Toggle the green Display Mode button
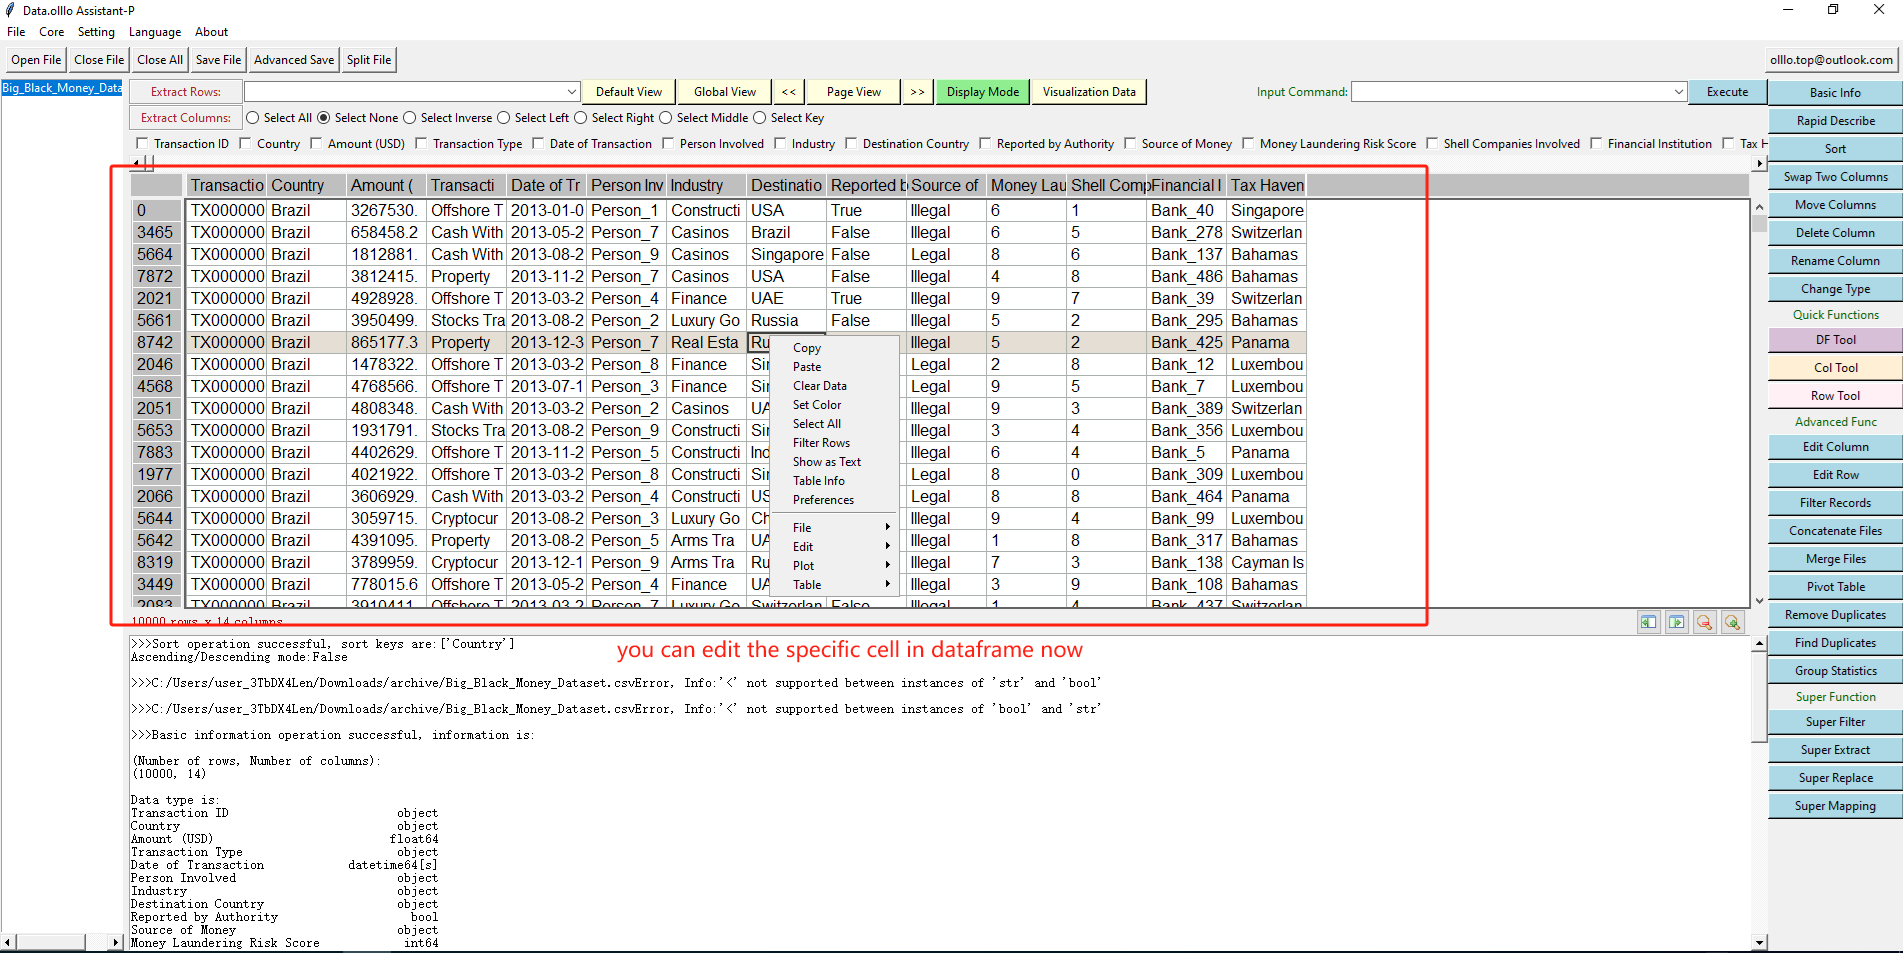This screenshot has height=953, width=1903. click(983, 92)
